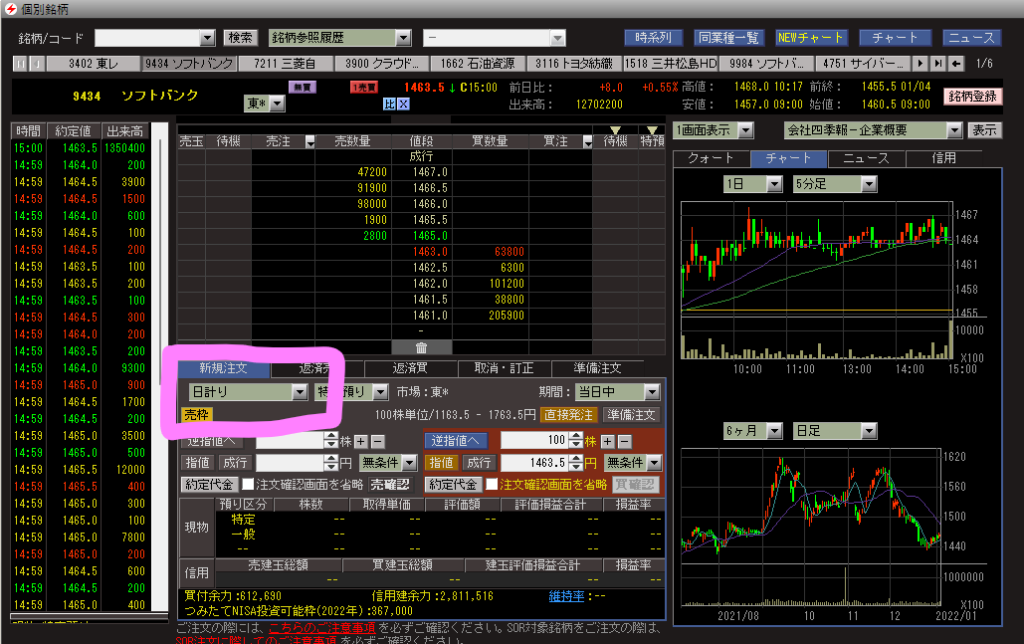Switch to the 準備注文 tab
Screen dimensions: 1024x644
[x=597, y=368]
